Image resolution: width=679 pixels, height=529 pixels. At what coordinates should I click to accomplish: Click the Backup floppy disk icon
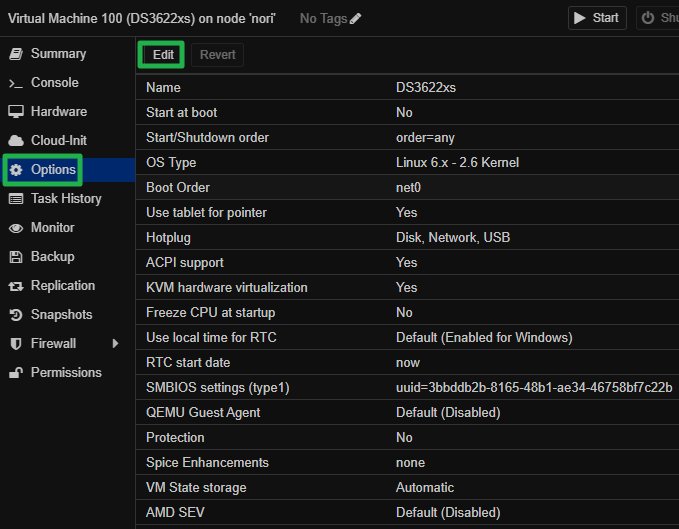(15, 257)
